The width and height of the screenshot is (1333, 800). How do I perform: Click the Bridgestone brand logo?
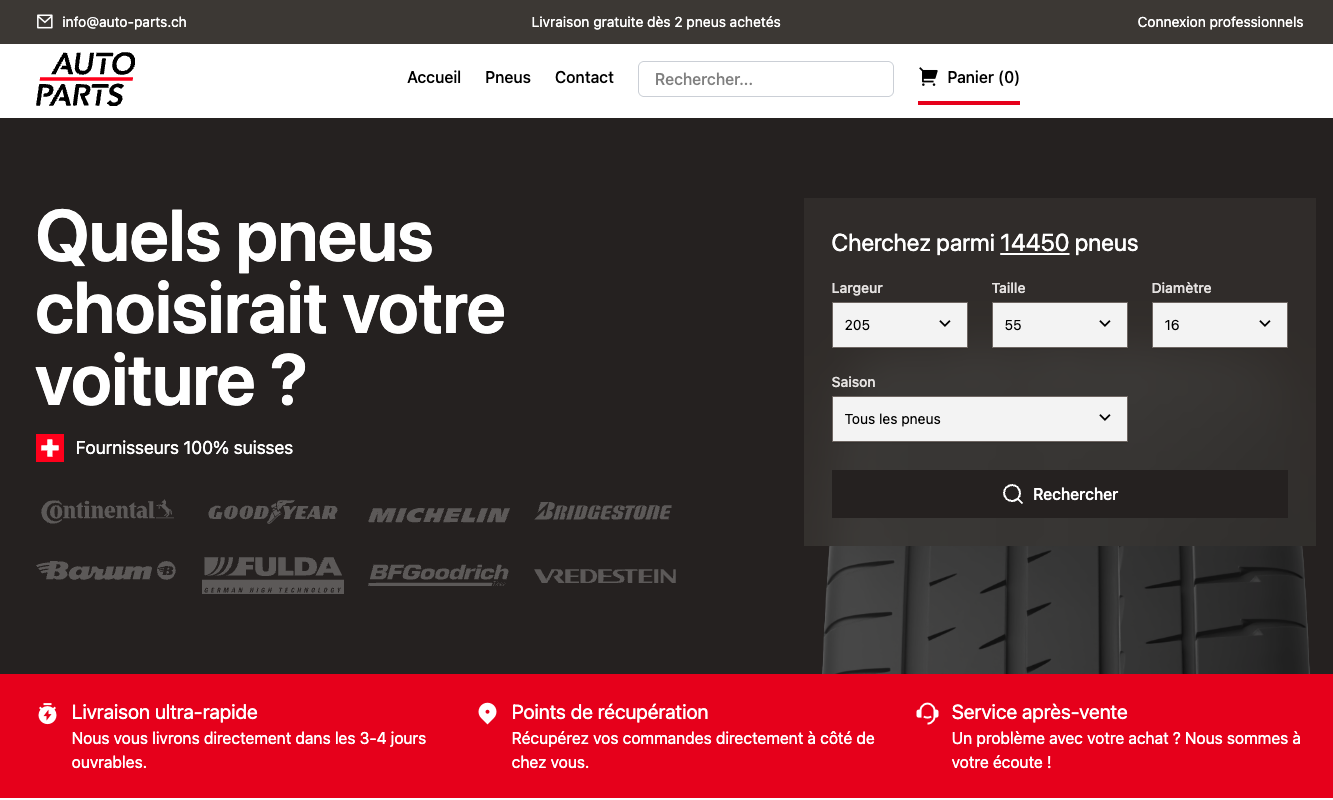[x=604, y=512]
